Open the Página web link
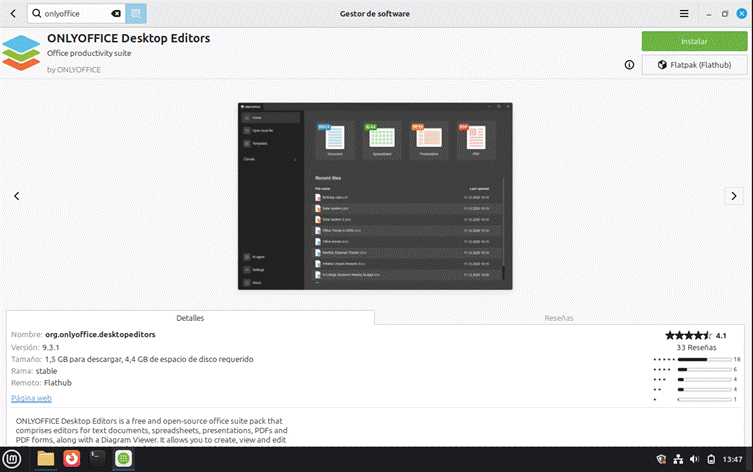 [x=31, y=398]
